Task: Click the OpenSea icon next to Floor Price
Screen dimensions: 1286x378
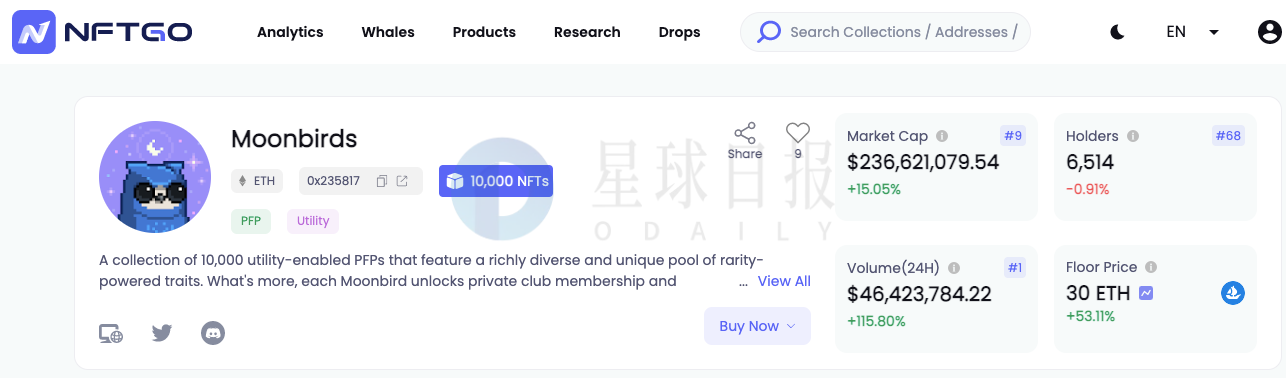Action: [x=1233, y=293]
